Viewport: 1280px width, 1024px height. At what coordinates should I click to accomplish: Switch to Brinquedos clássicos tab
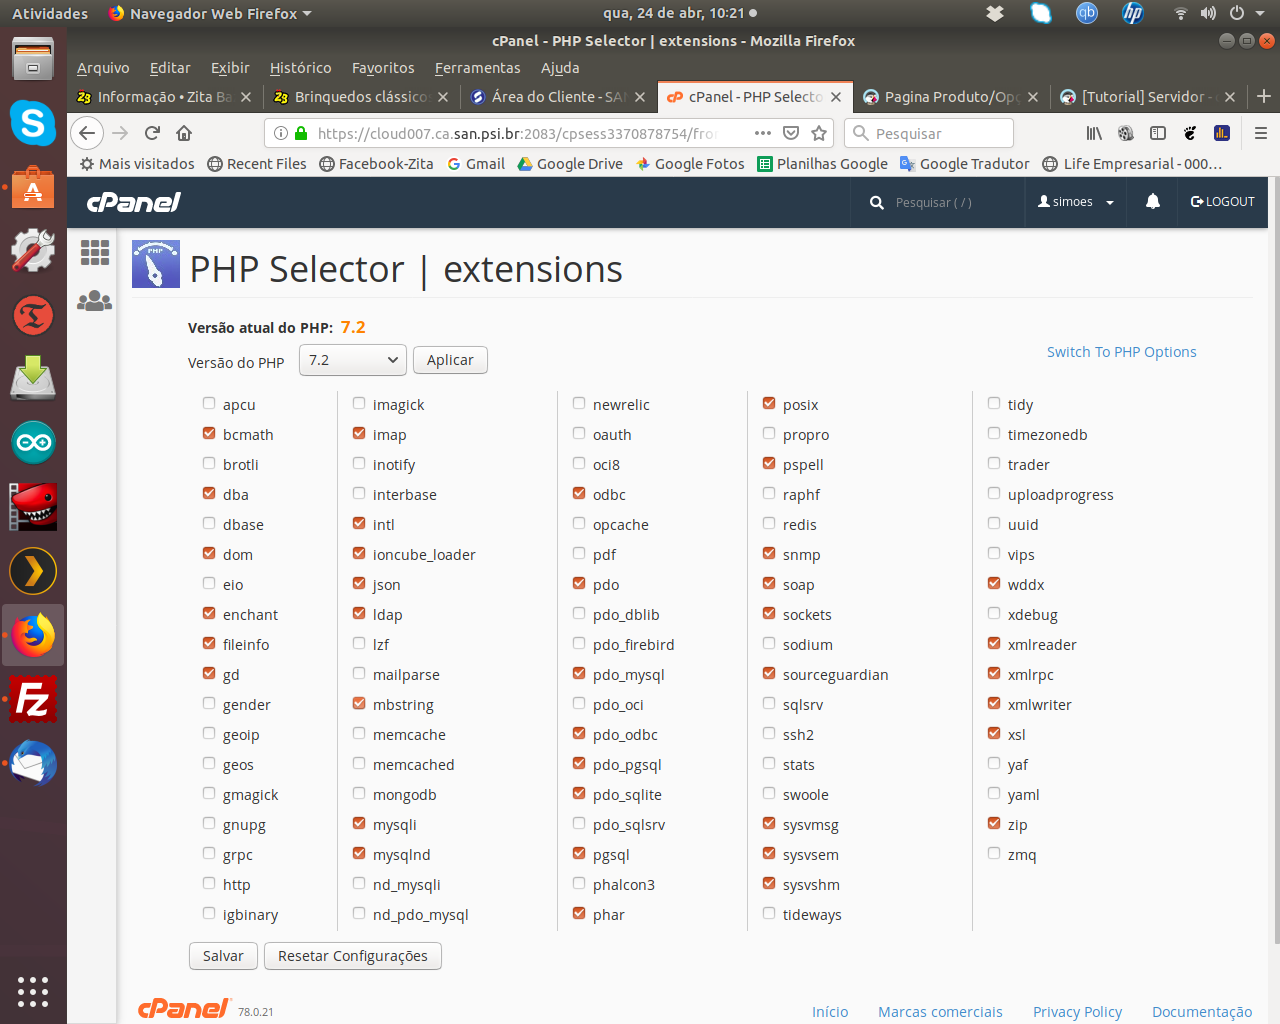(x=362, y=97)
